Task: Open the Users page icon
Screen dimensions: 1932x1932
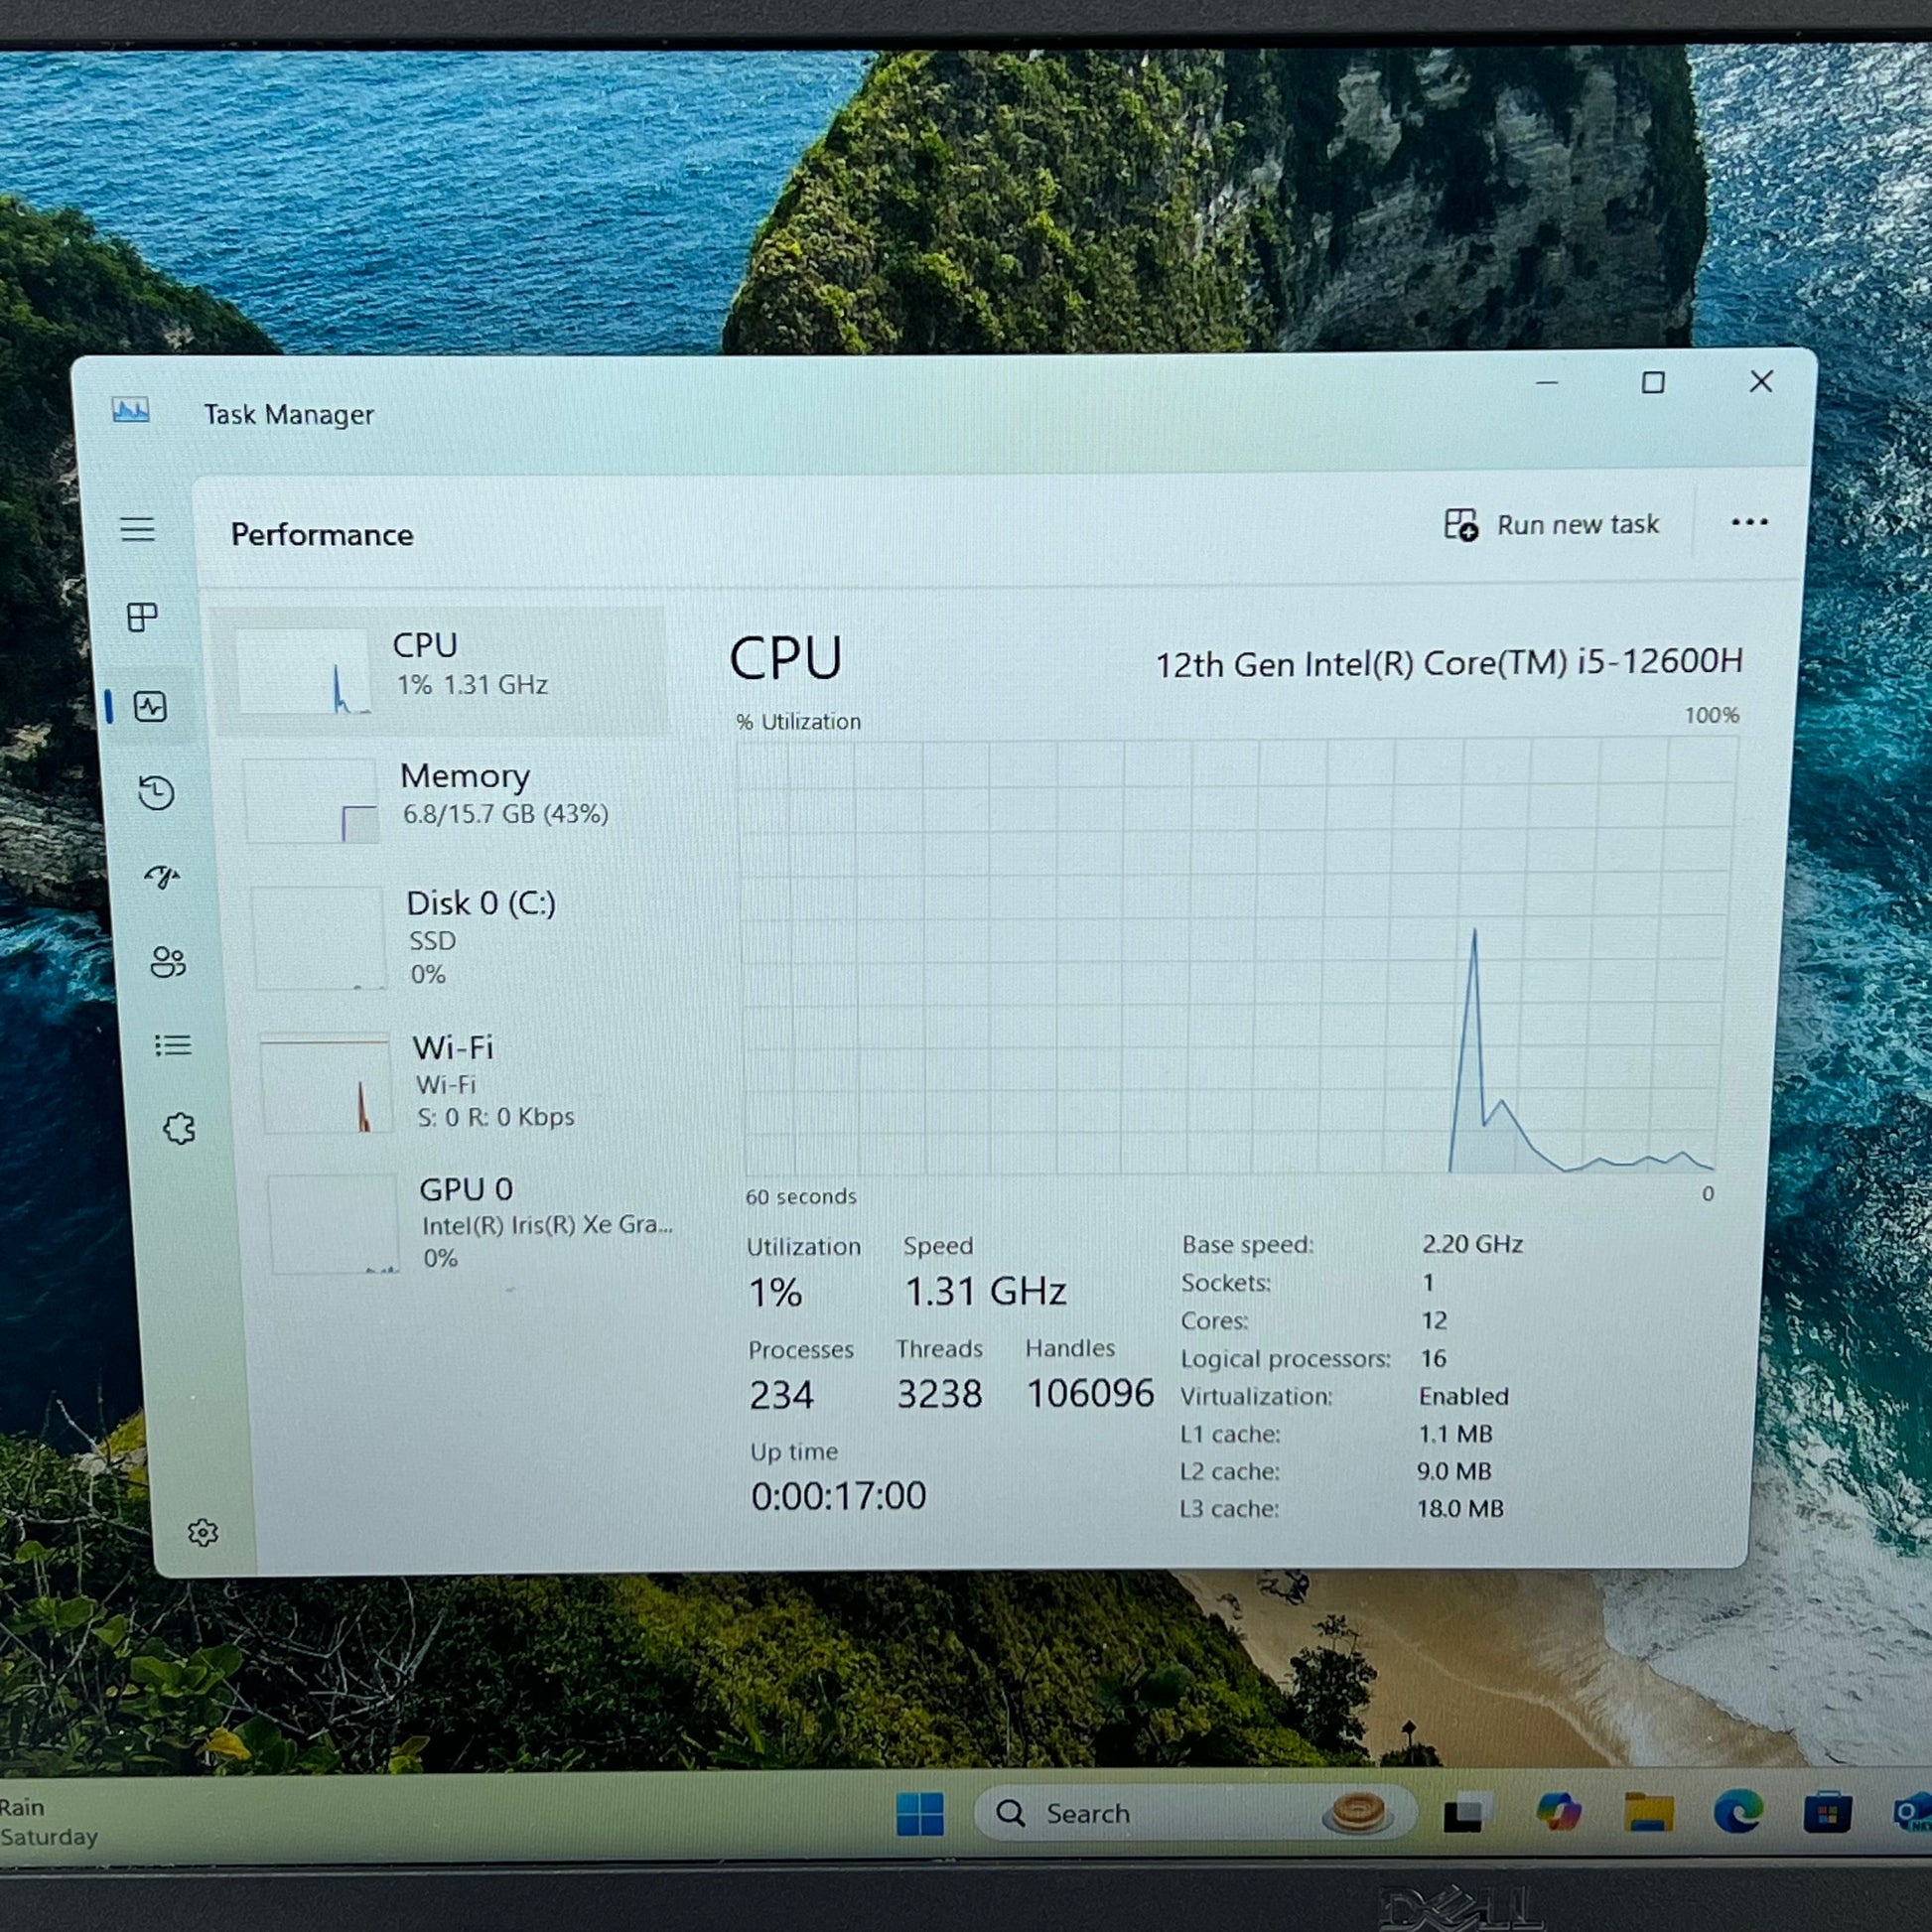Action: click(x=167, y=962)
